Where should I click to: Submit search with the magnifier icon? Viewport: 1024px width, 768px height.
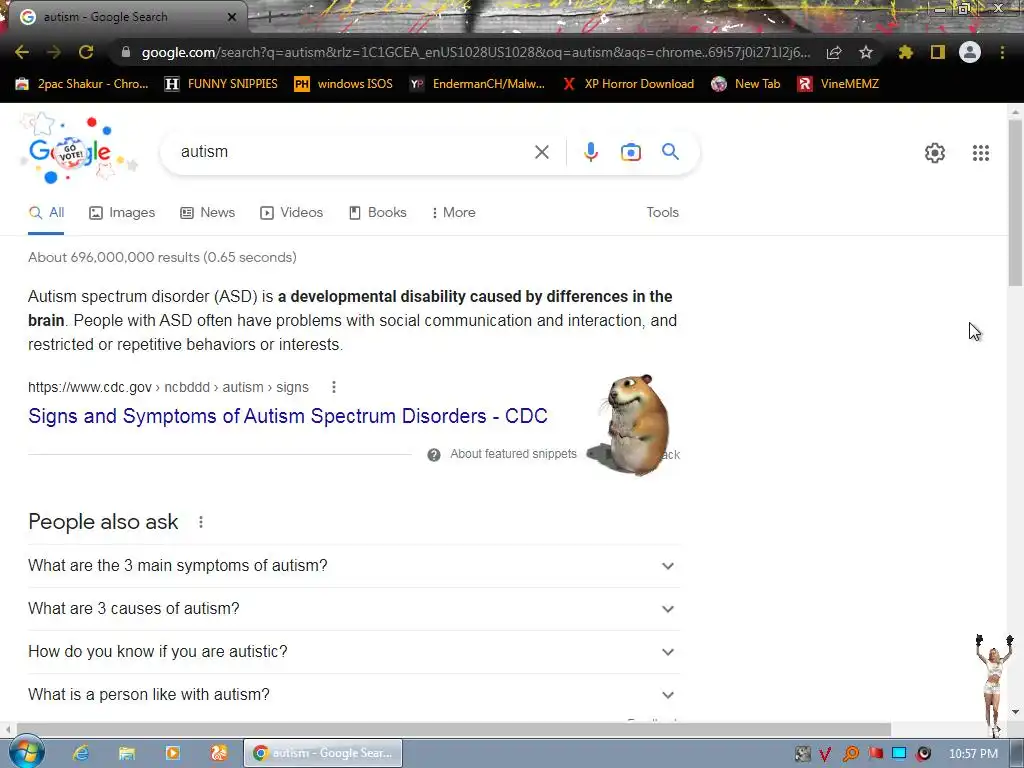pyautogui.click(x=670, y=152)
